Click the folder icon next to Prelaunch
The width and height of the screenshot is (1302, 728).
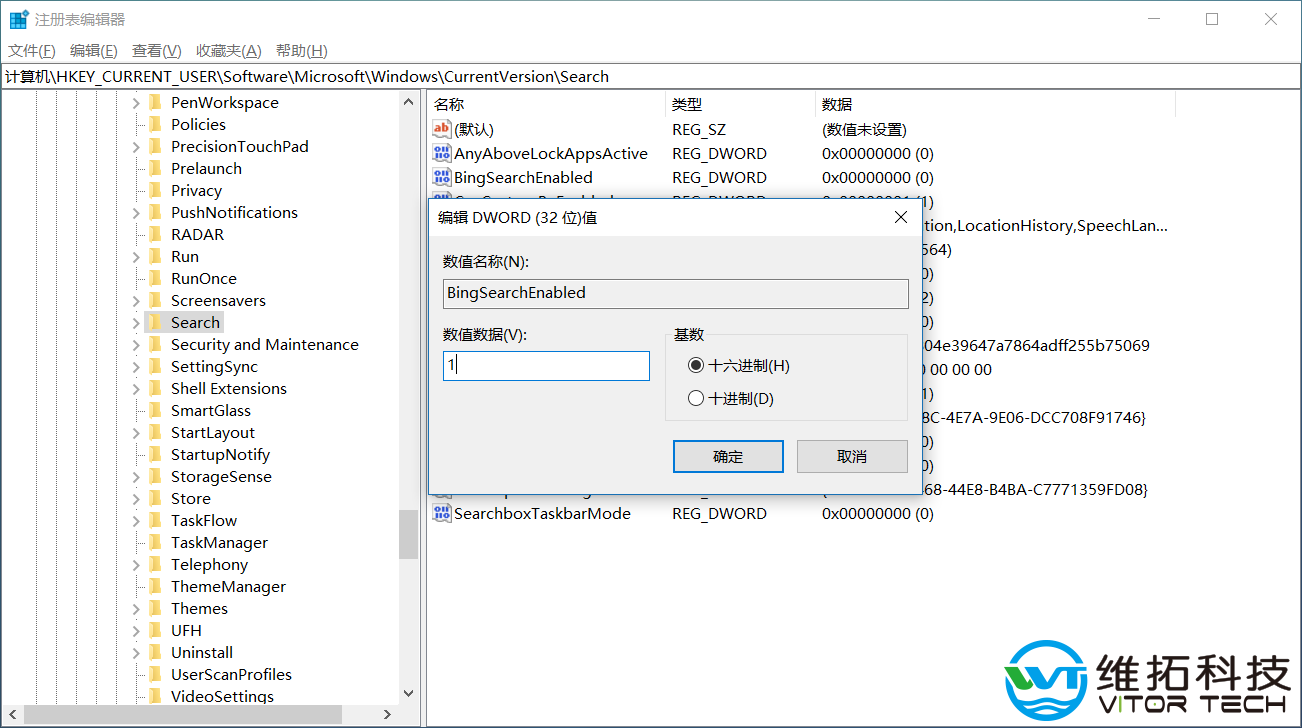point(155,168)
